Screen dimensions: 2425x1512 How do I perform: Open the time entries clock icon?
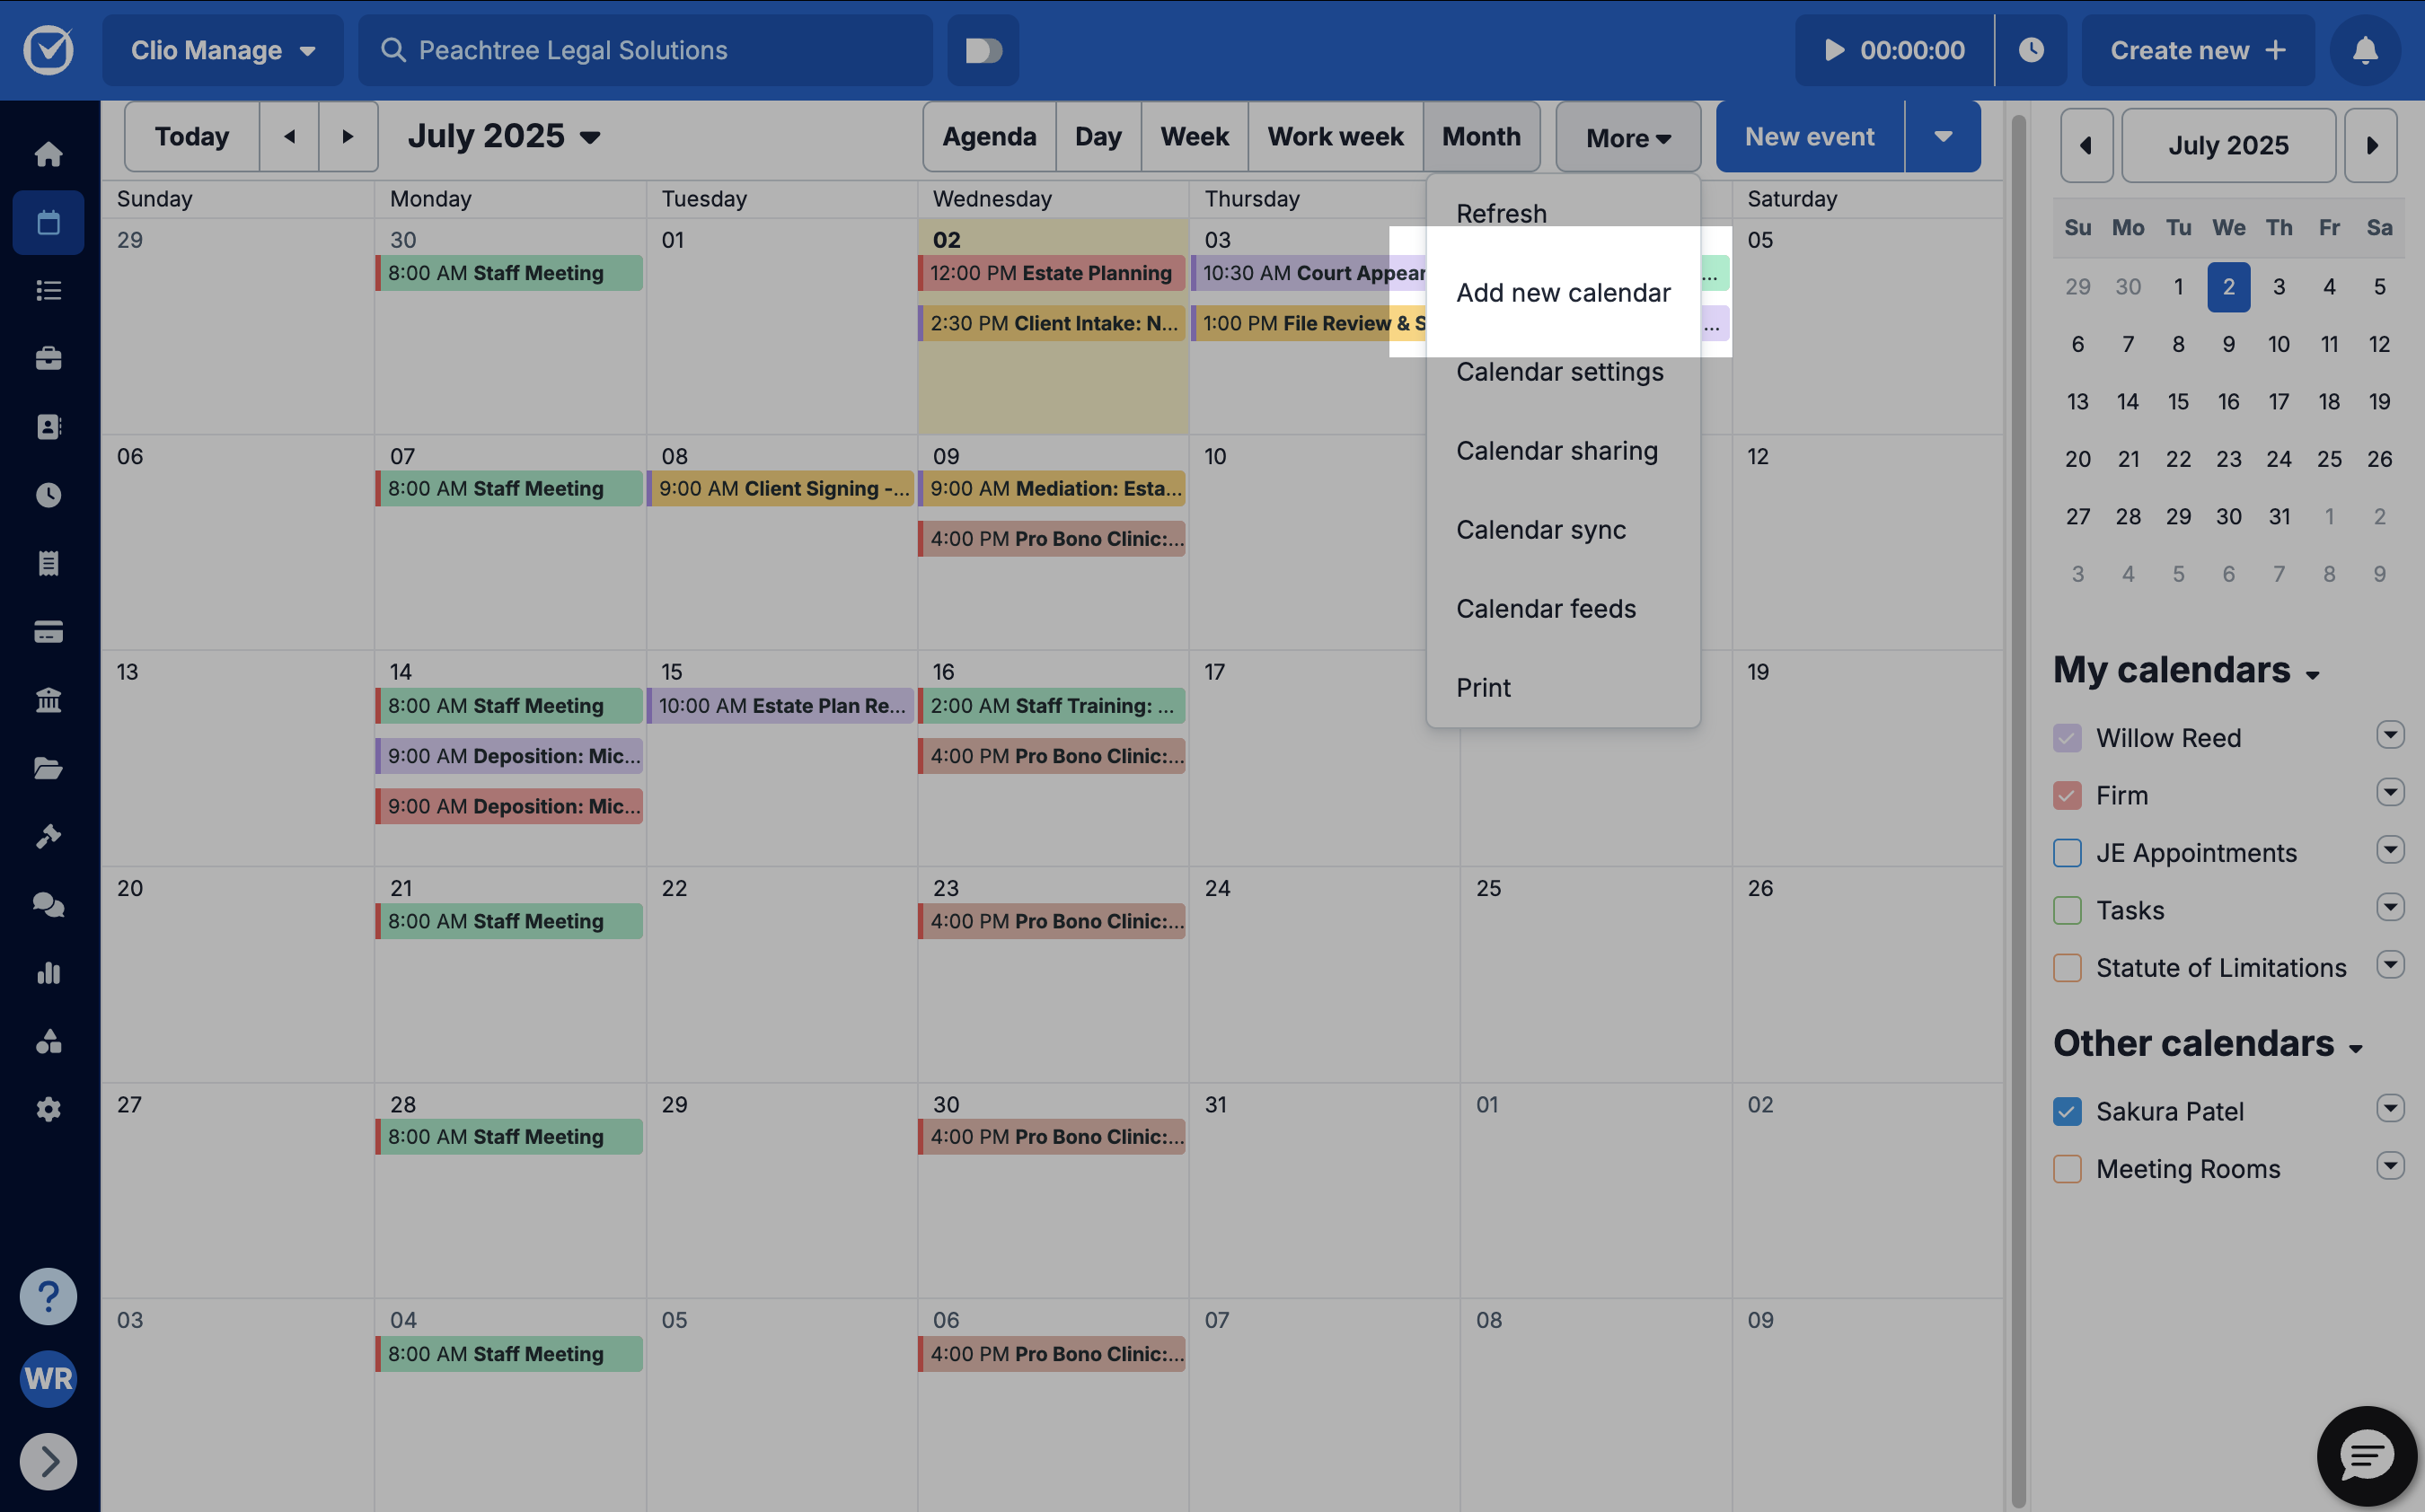point(2031,50)
